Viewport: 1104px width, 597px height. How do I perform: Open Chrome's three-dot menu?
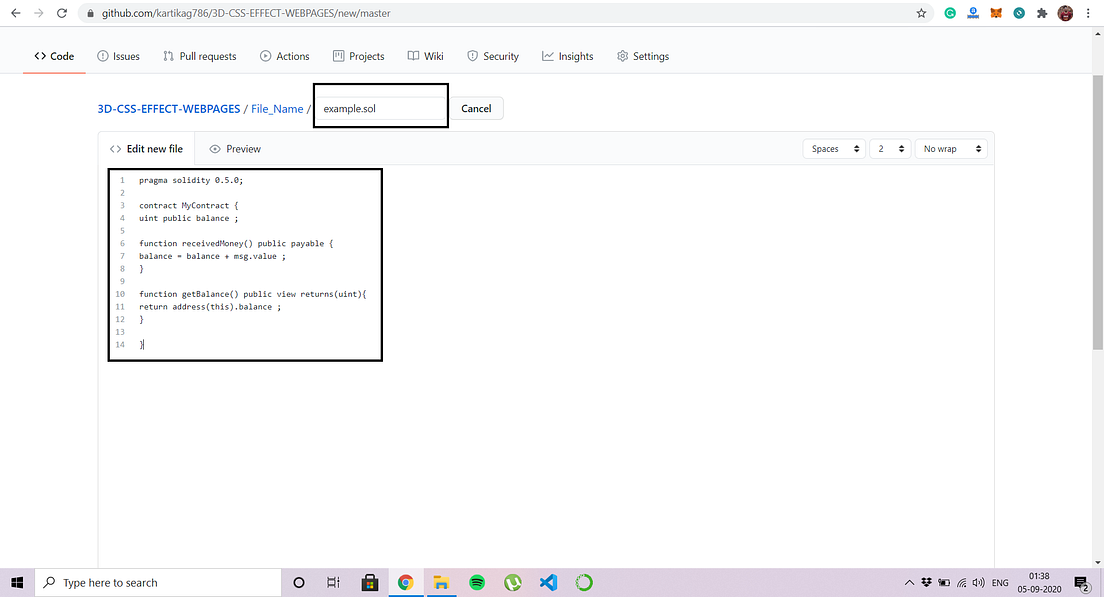click(1088, 13)
